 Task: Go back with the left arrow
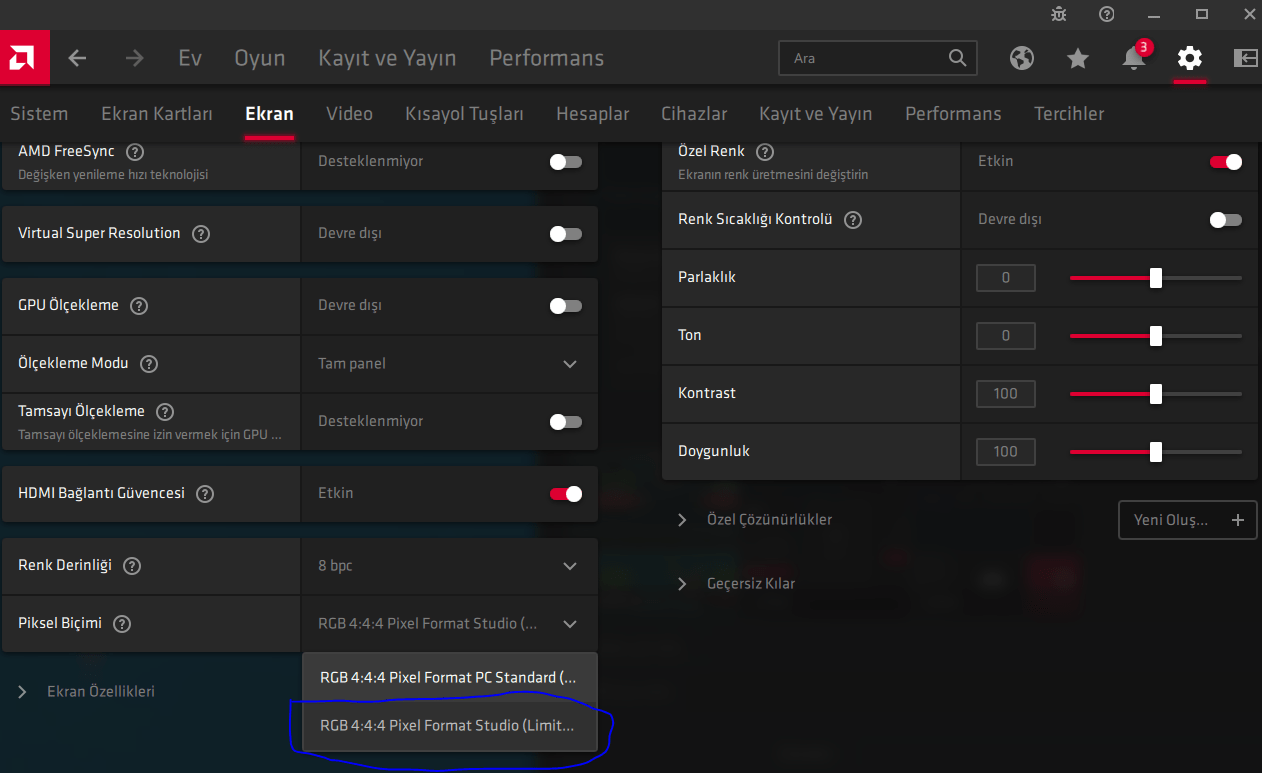click(x=78, y=58)
